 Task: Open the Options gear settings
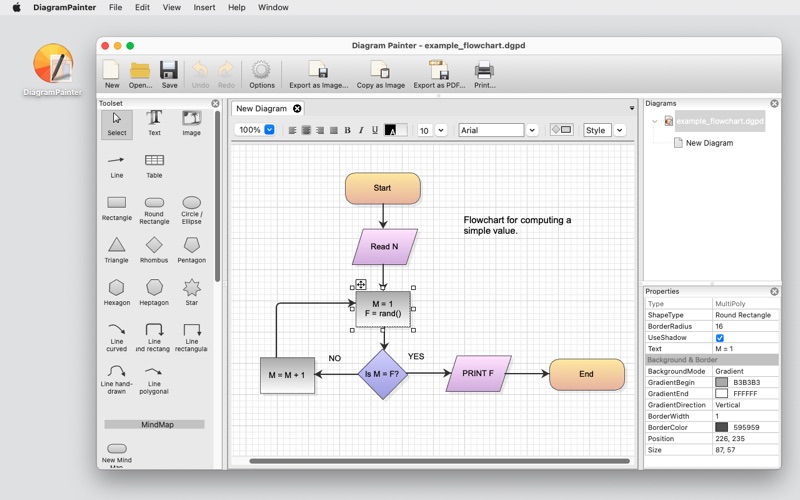262,74
